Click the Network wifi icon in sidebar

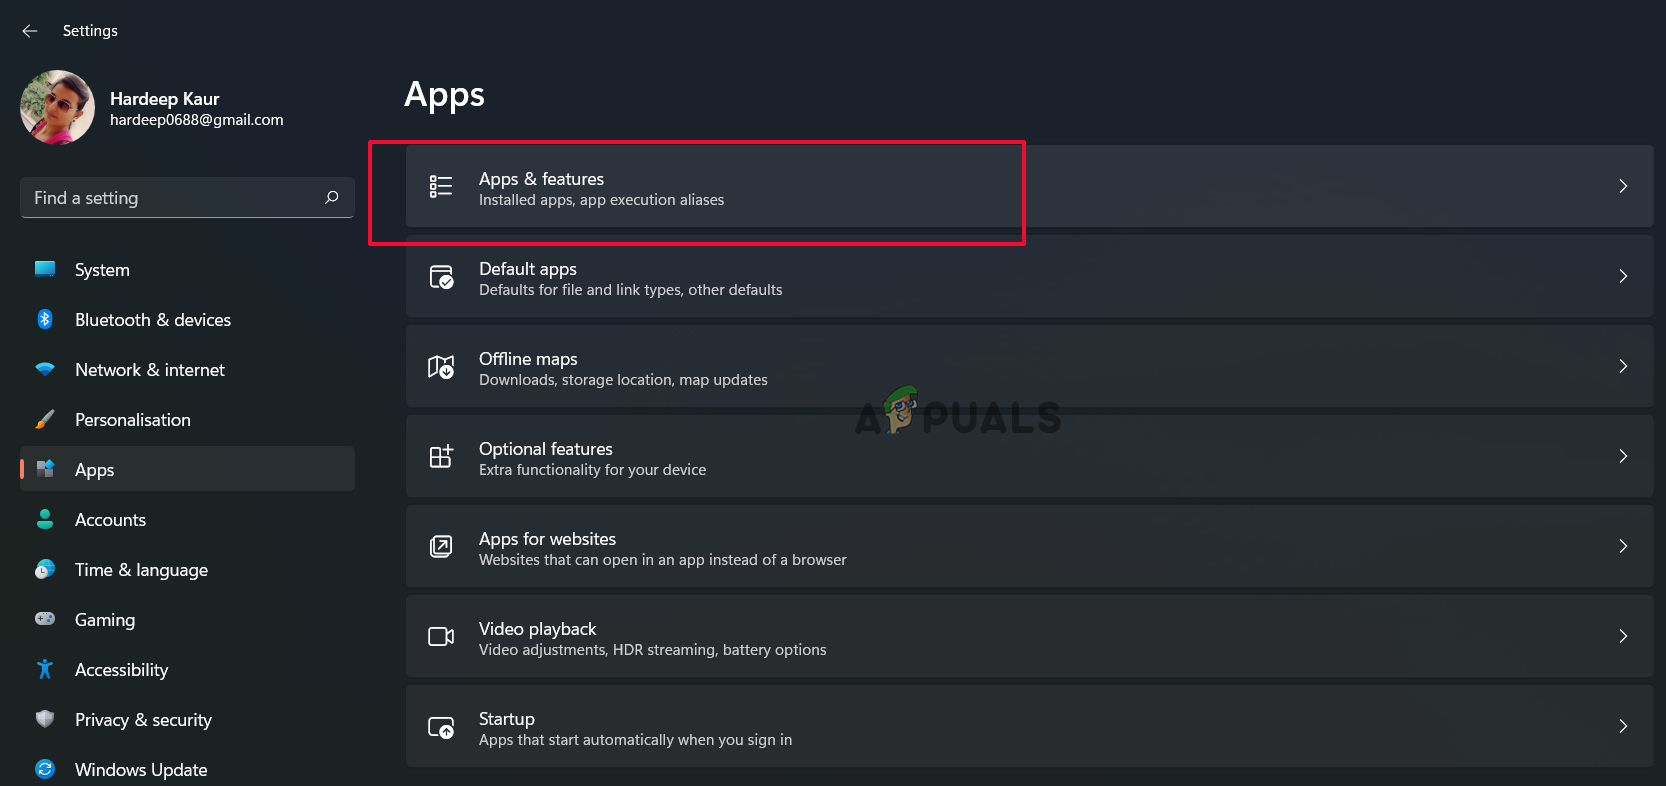coord(45,369)
